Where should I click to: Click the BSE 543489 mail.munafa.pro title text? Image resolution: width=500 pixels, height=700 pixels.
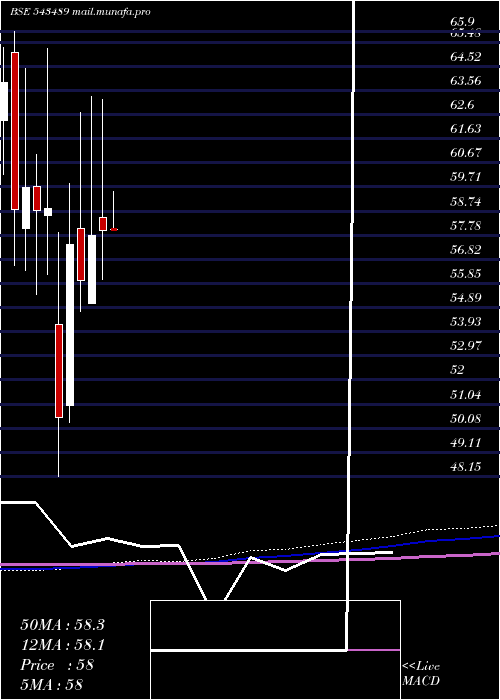pos(80,12)
